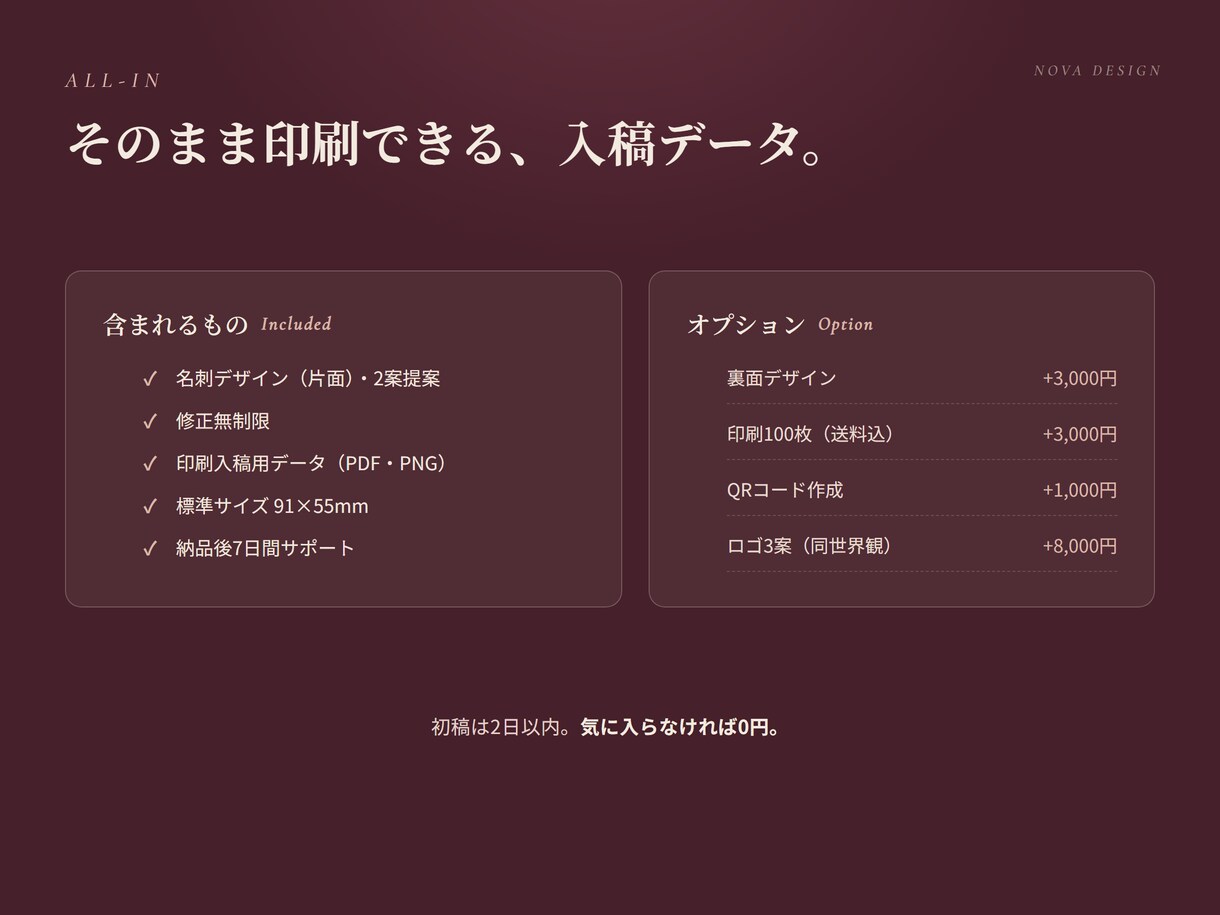Click the bold text 気に入らなければ0円。
Image resolution: width=1220 pixels, height=915 pixels.
[x=681, y=727]
